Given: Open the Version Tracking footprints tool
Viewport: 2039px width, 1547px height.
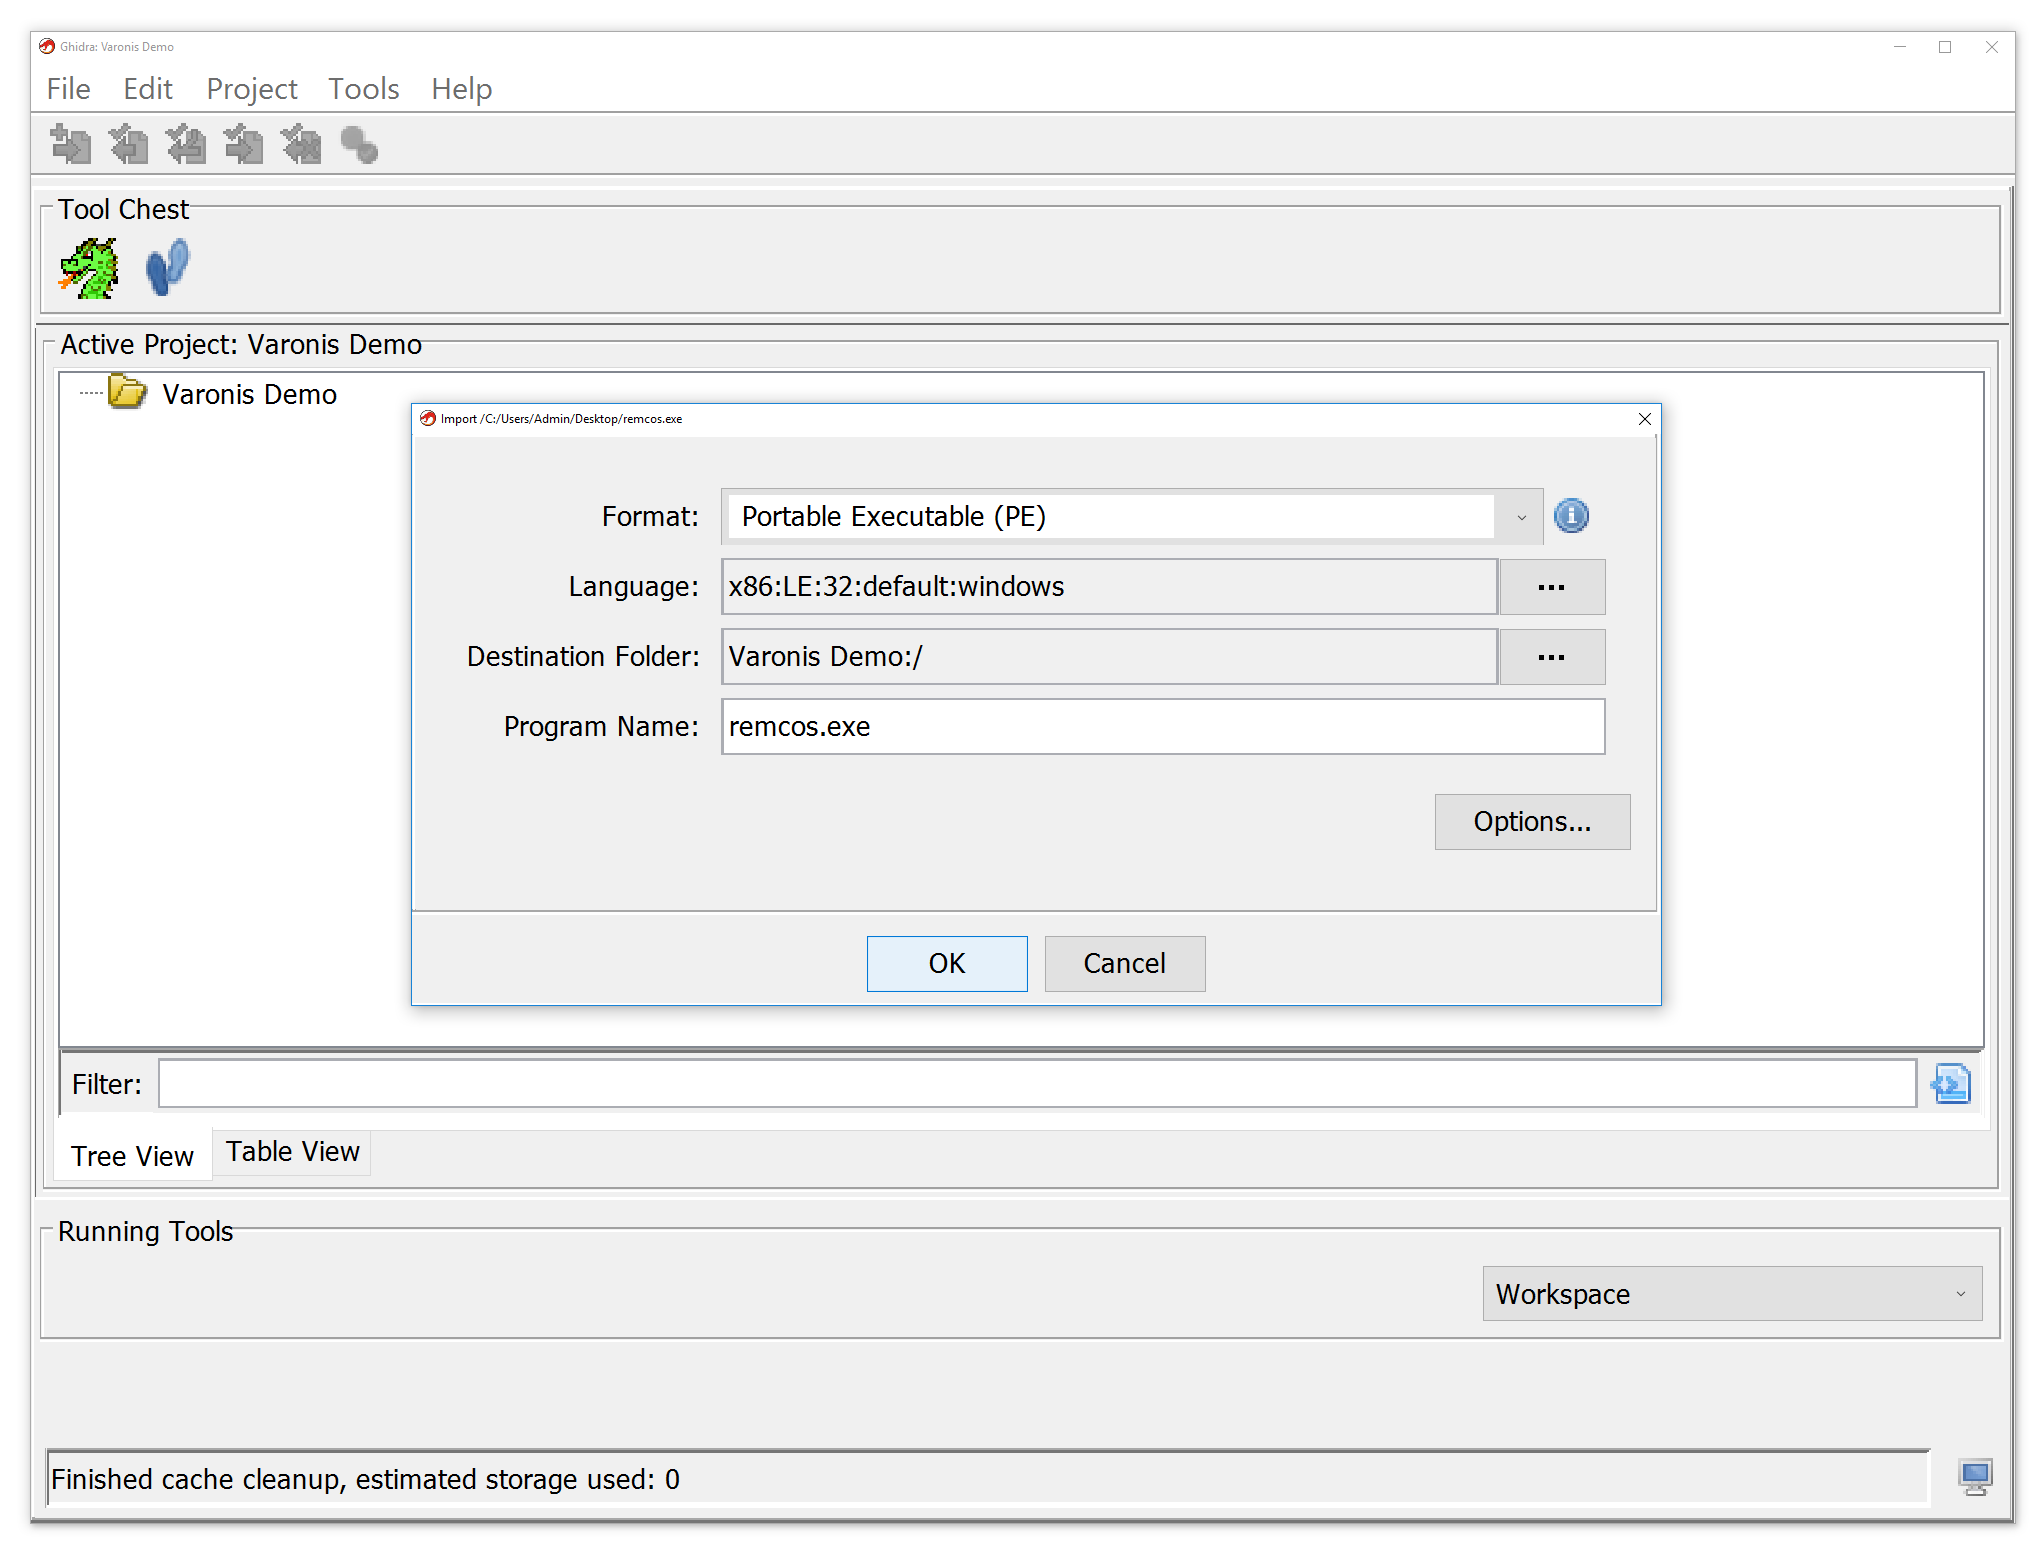Looking at the screenshot, I should pos(166,266).
